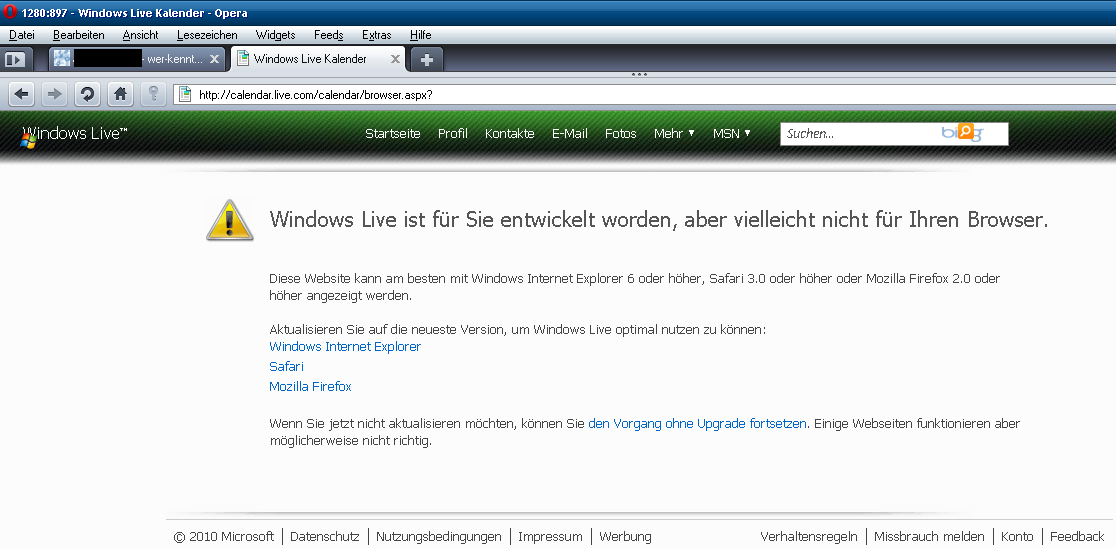The height and width of the screenshot is (549, 1116).
Task: Follow the Windows Internet Explorer link
Action: click(x=345, y=347)
